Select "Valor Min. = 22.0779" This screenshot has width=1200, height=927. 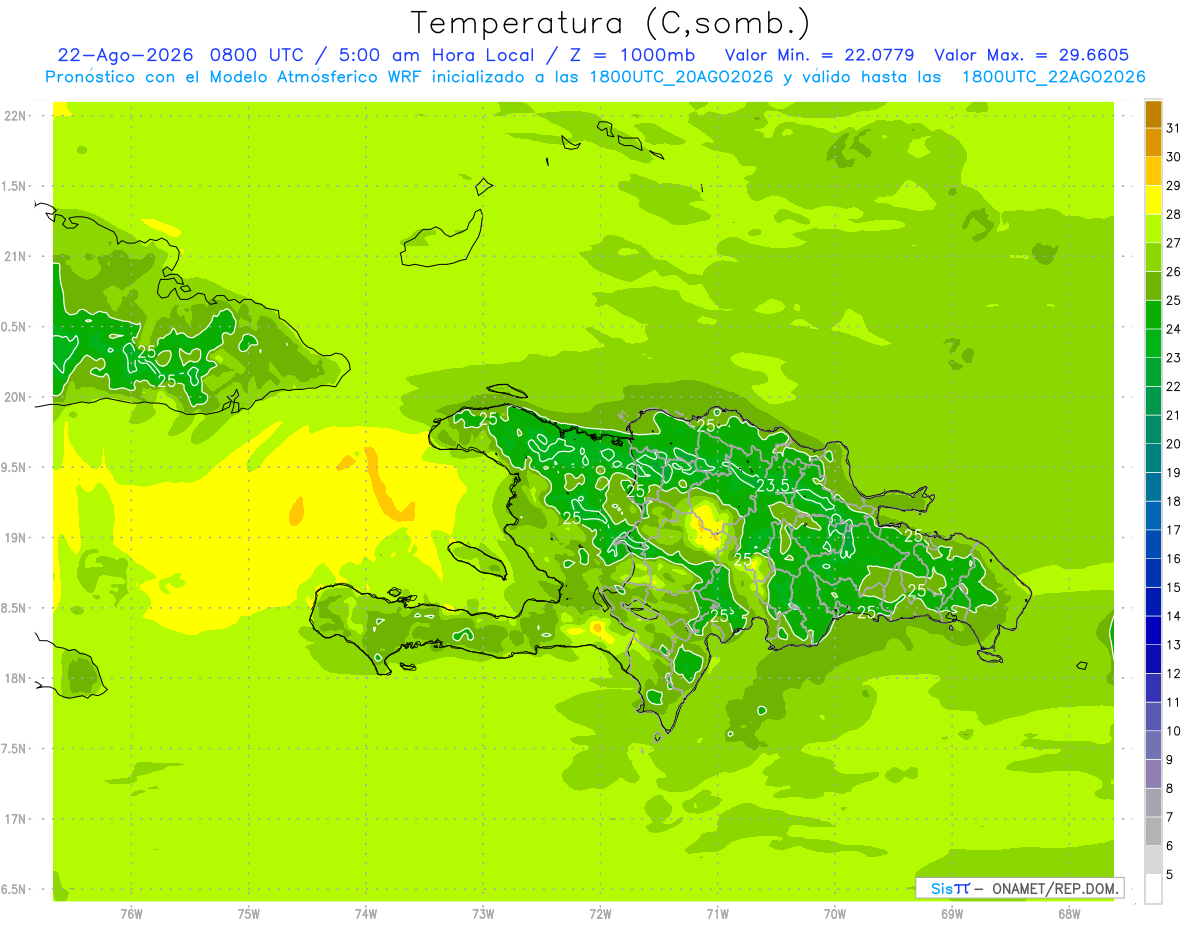point(820,55)
